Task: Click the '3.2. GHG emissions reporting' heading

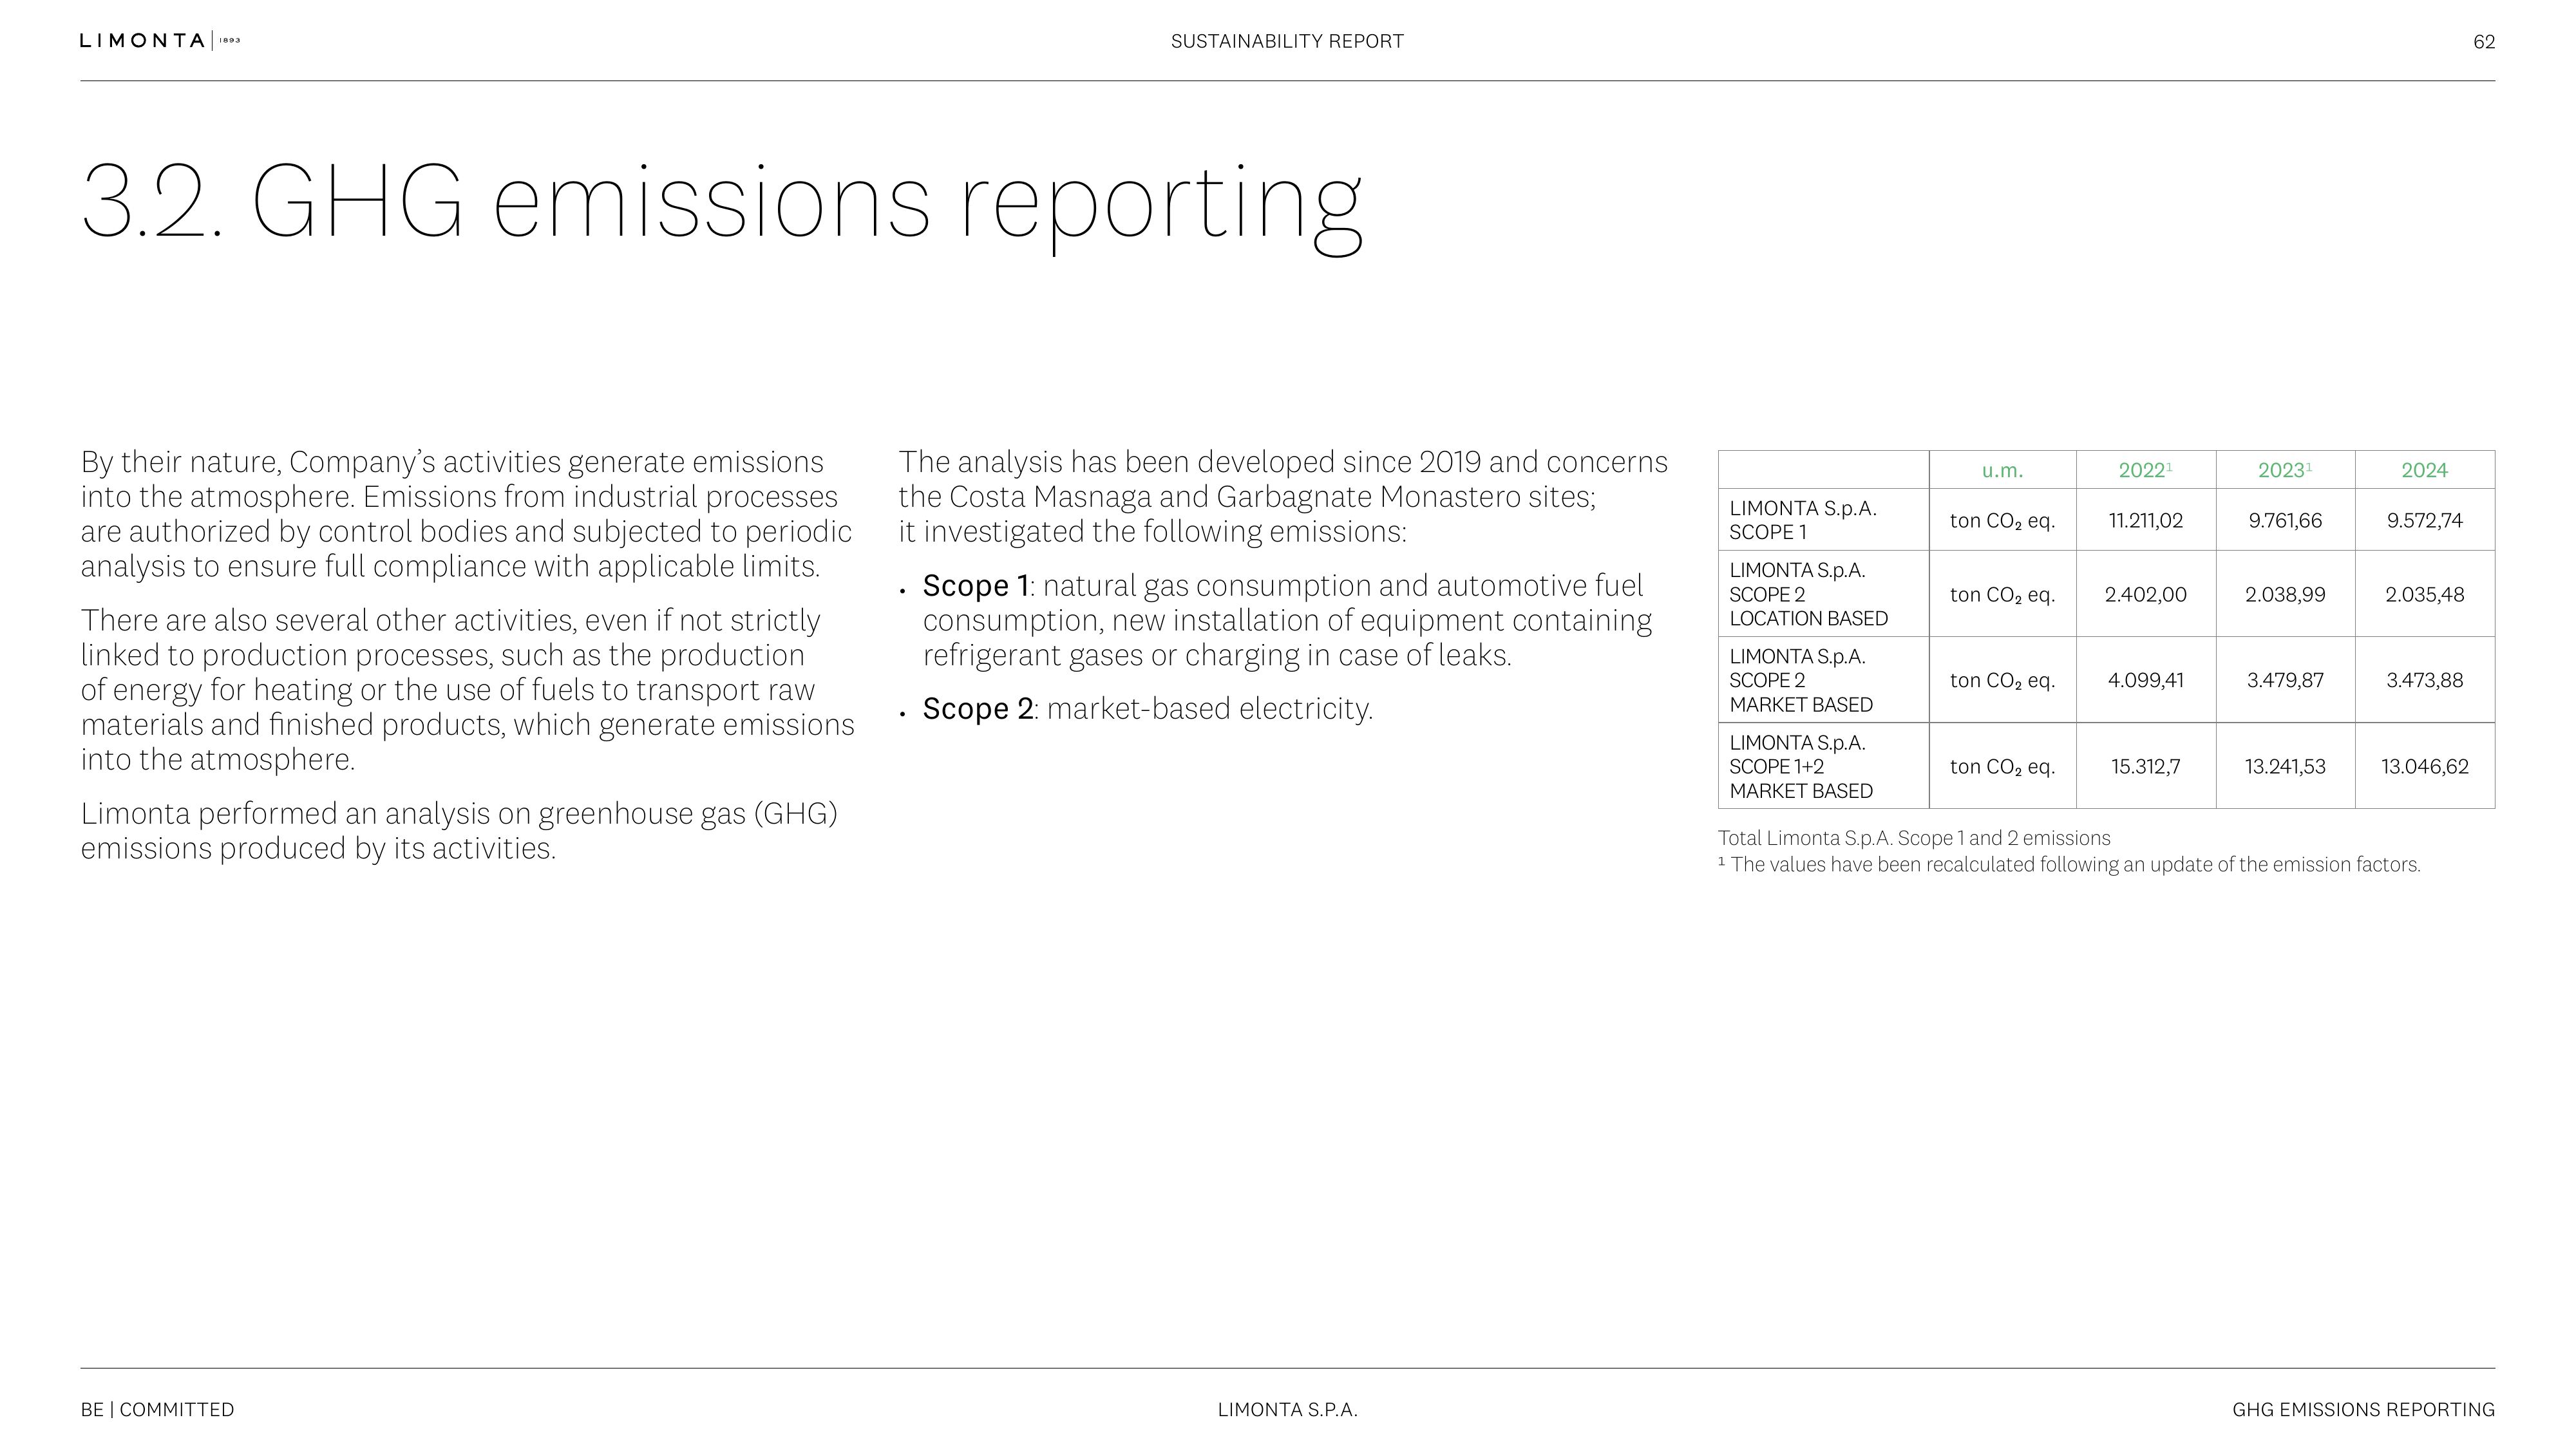Action: pyautogui.click(x=722, y=207)
